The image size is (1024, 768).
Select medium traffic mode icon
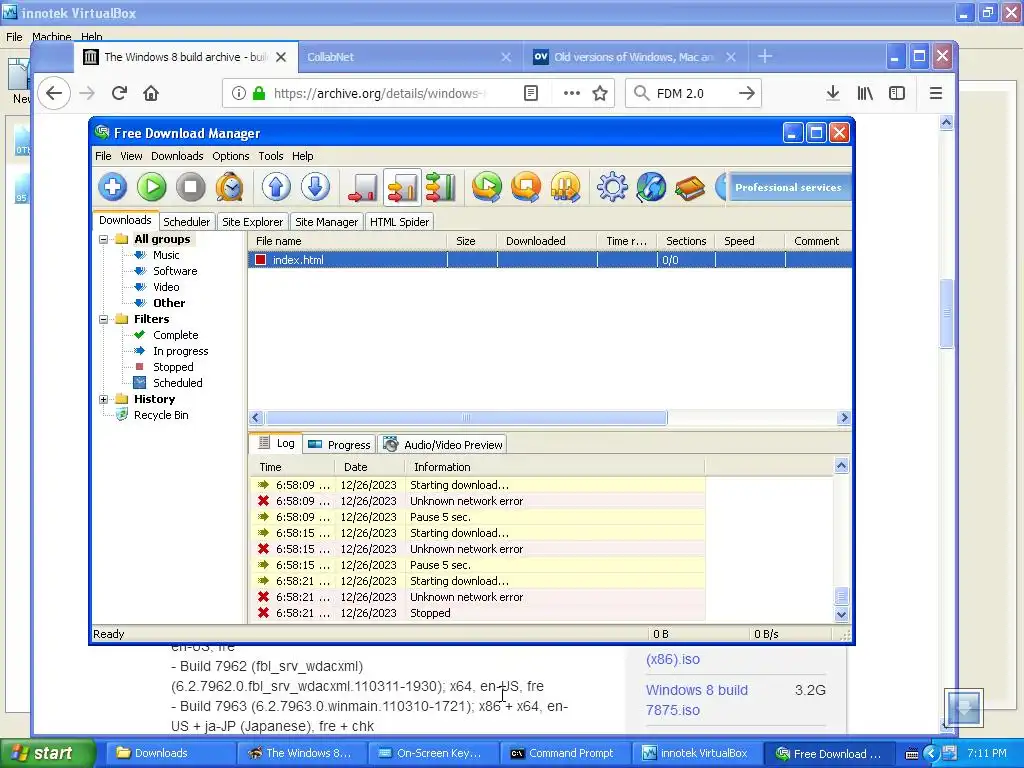tap(402, 187)
